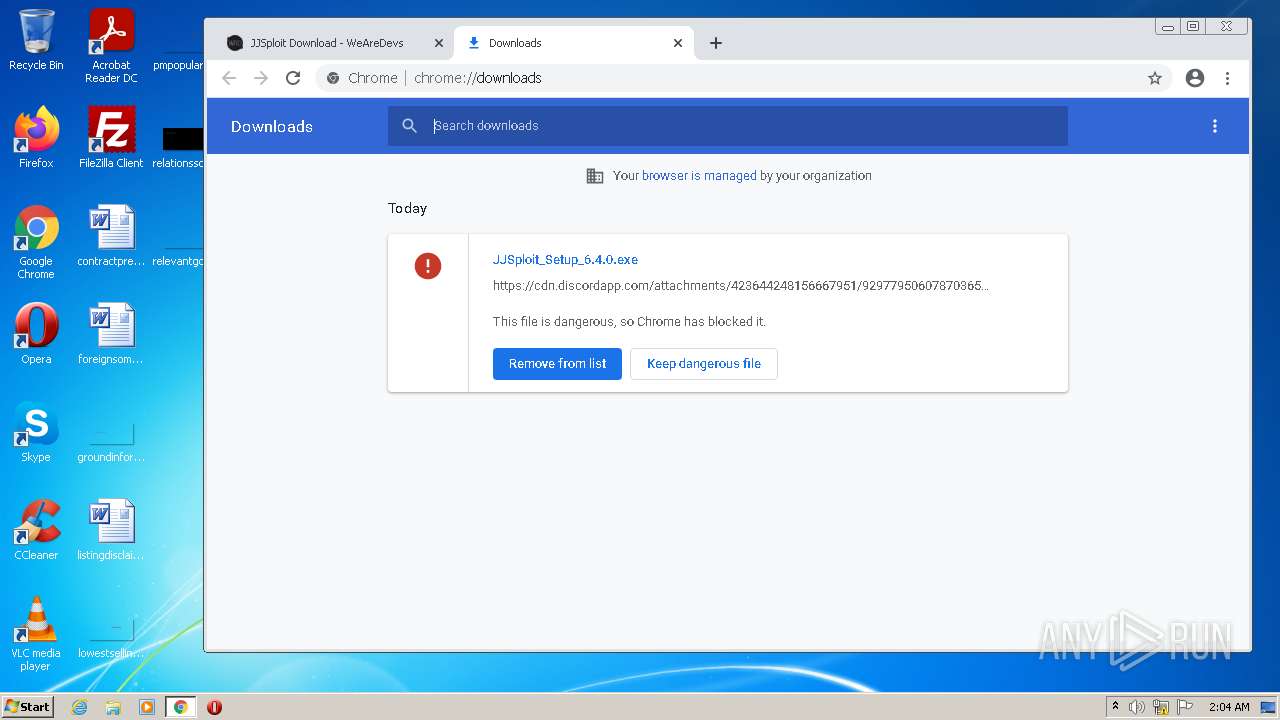Select the contractpre Word document icon

111,236
